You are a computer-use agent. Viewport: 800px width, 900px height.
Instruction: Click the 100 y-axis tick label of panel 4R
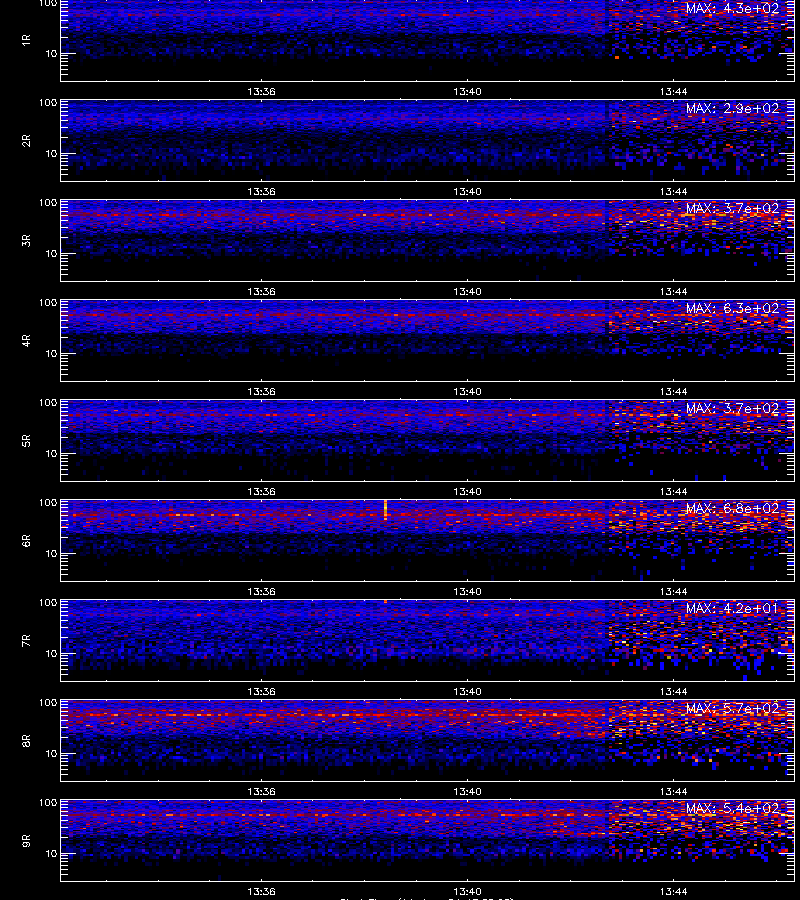(x=48, y=302)
